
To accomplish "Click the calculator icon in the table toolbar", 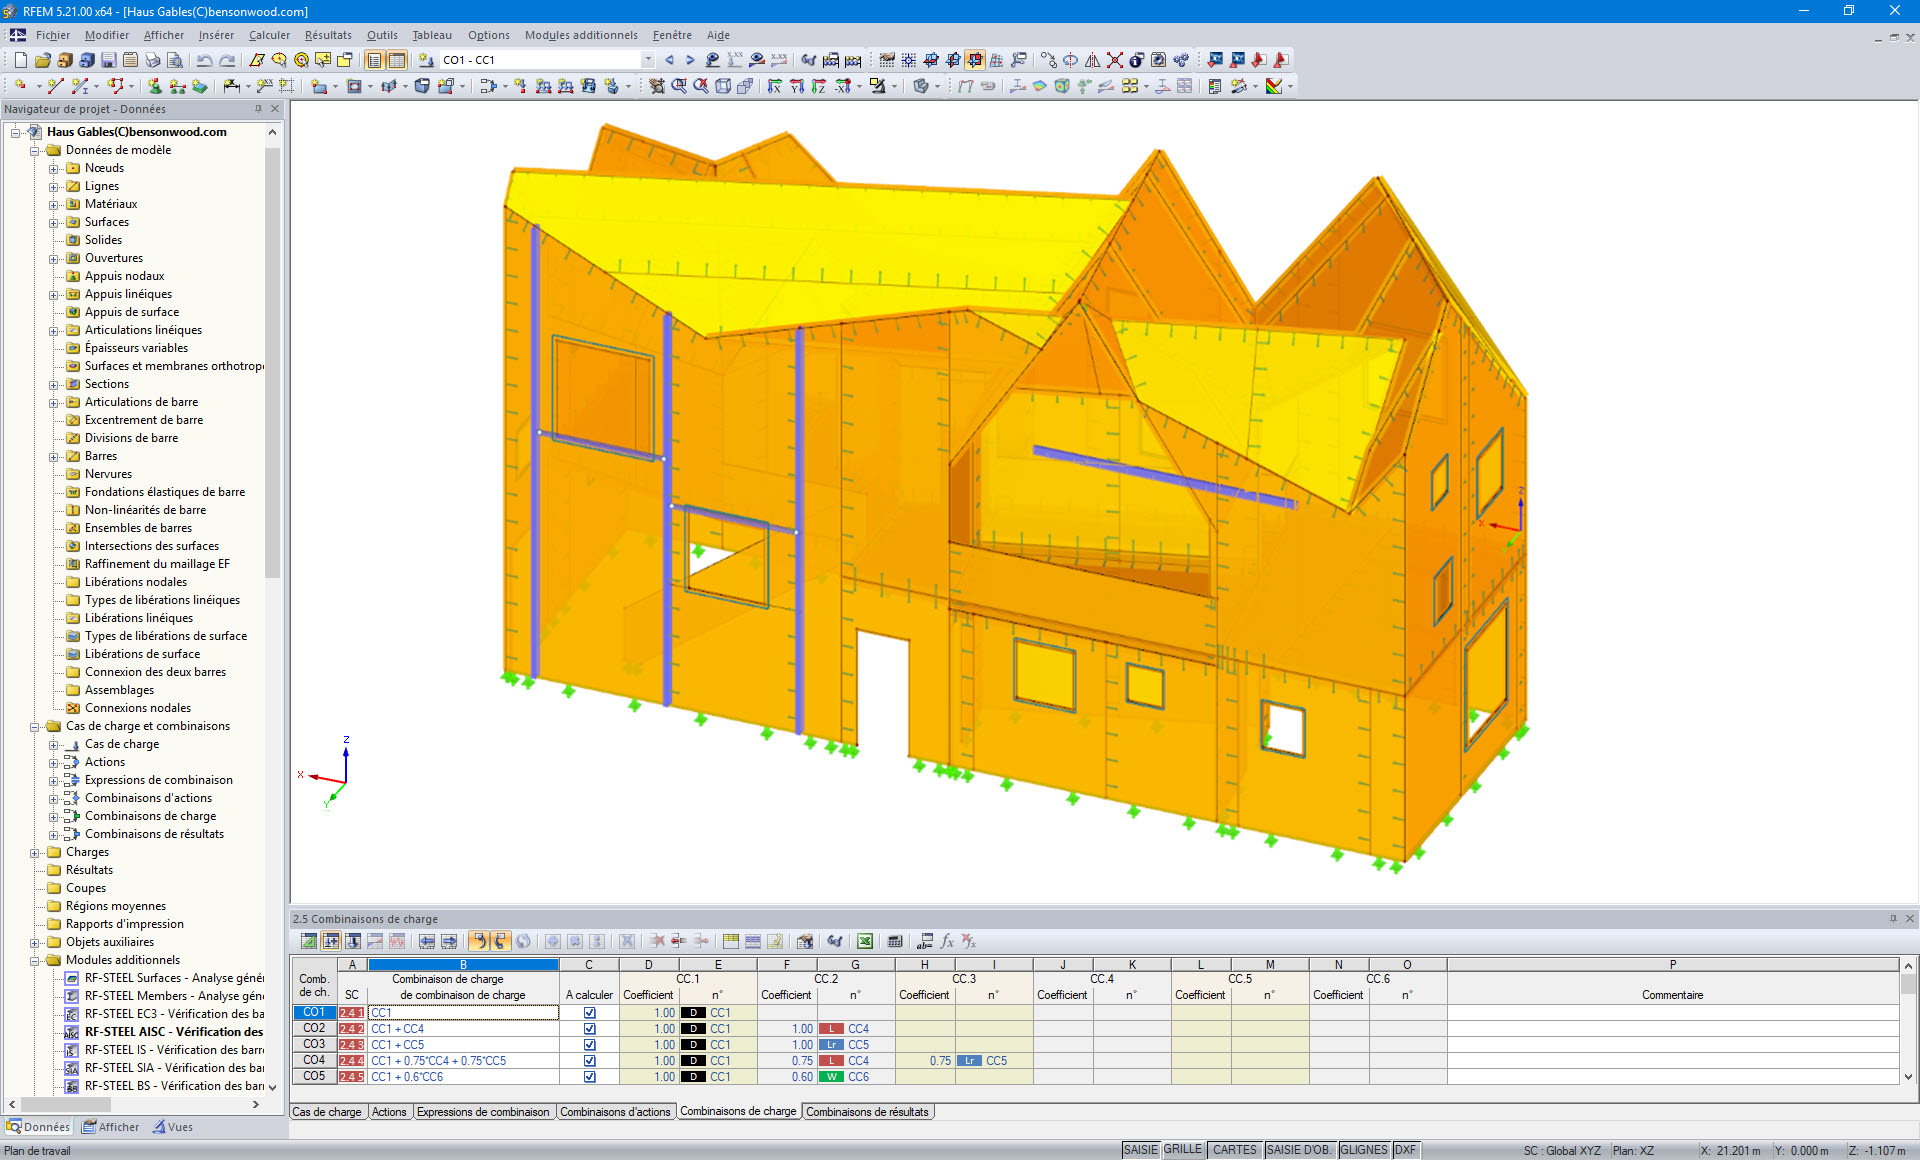I will click(x=894, y=941).
